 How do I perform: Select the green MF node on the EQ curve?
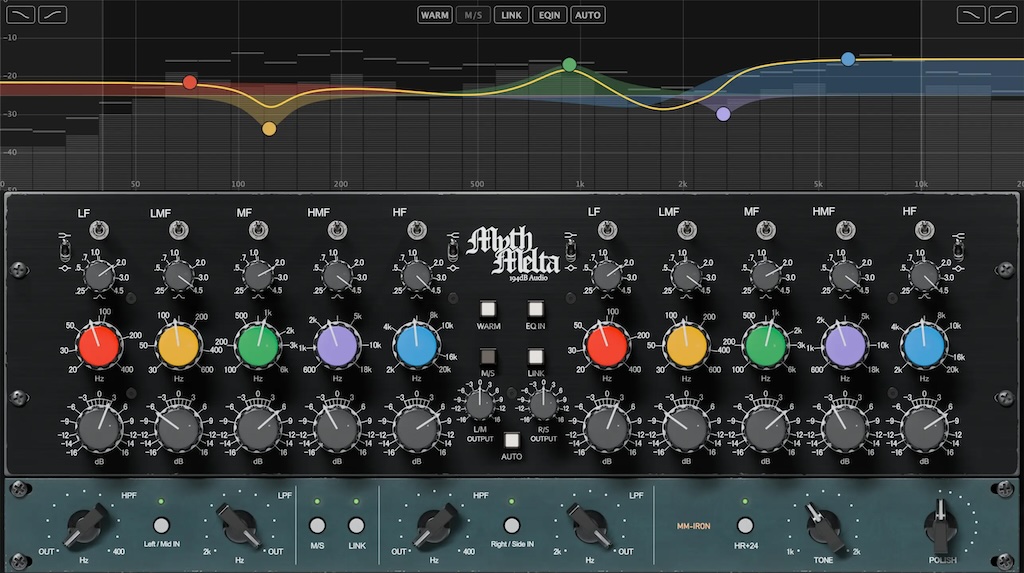click(x=569, y=65)
